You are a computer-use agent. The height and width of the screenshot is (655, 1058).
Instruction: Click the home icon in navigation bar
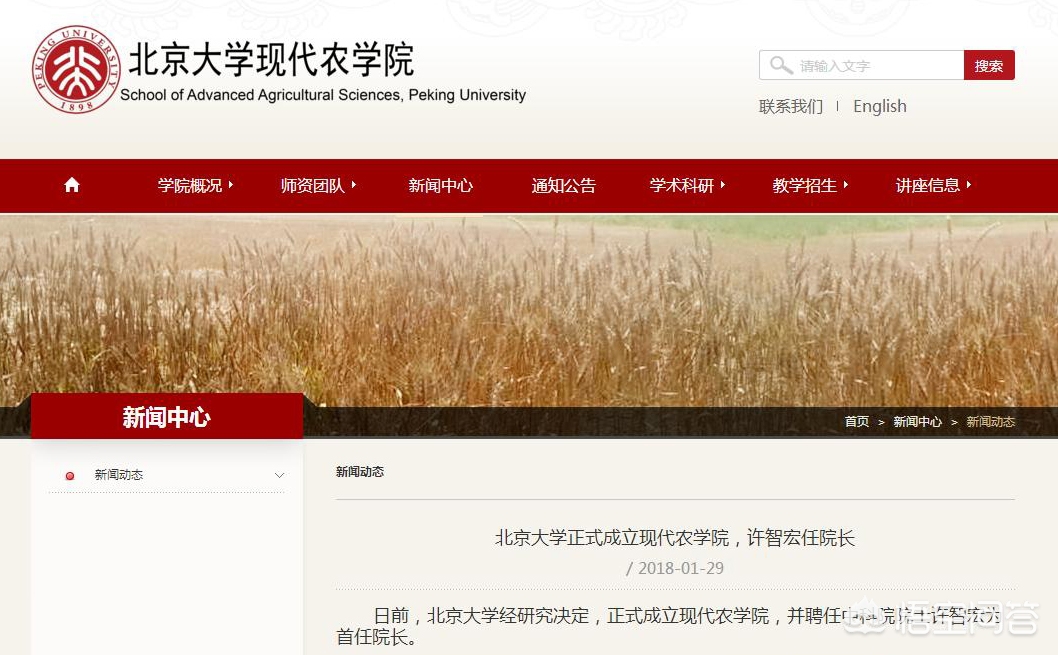(x=71, y=184)
